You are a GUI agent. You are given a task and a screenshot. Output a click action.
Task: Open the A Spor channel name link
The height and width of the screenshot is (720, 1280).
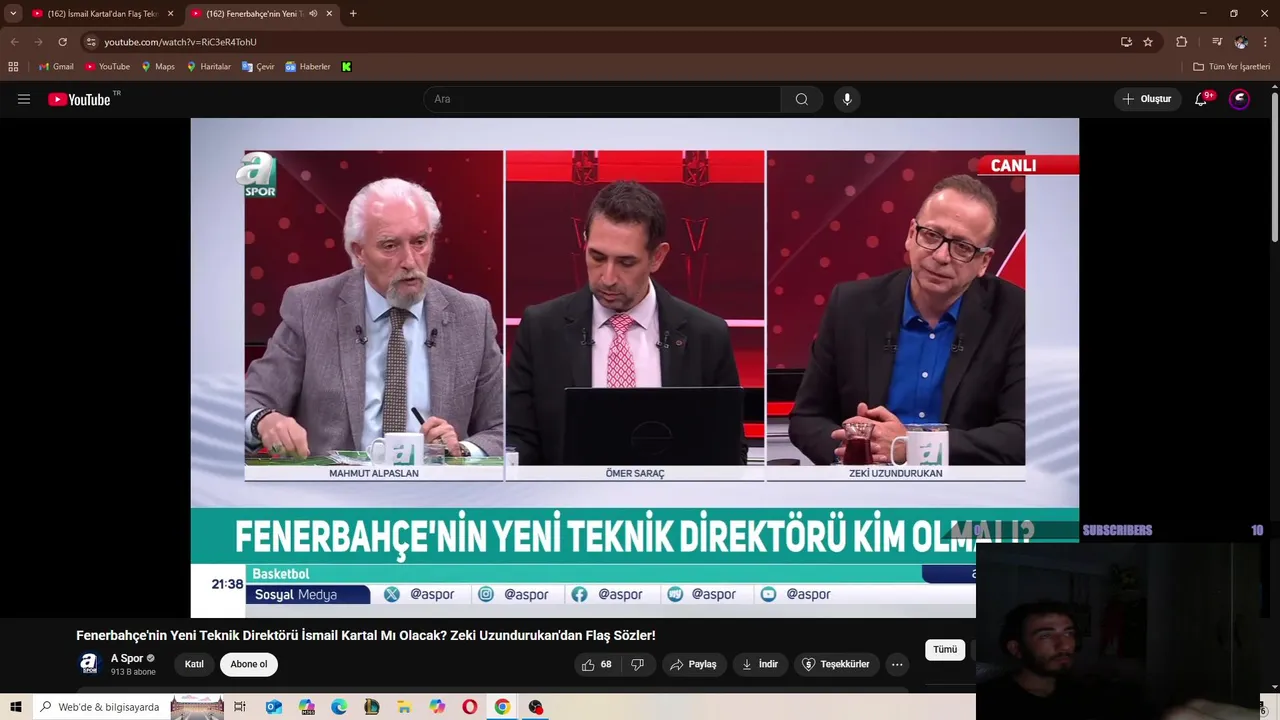click(127, 658)
